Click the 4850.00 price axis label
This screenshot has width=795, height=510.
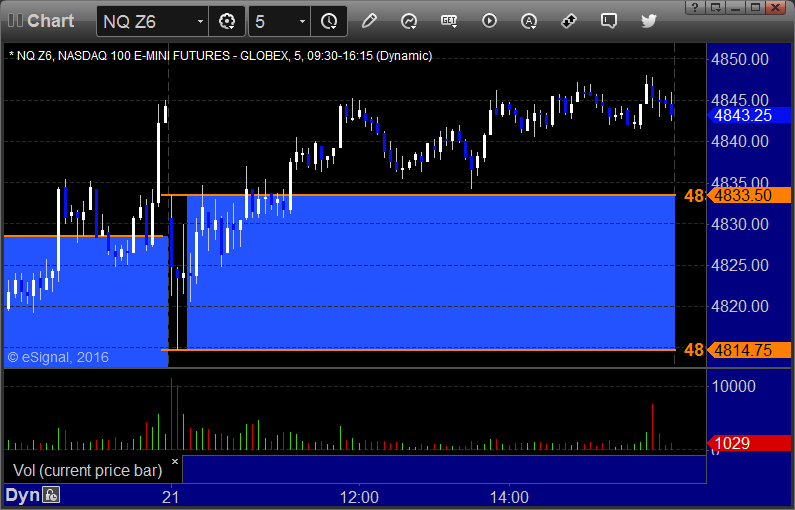[x=740, y=59]
